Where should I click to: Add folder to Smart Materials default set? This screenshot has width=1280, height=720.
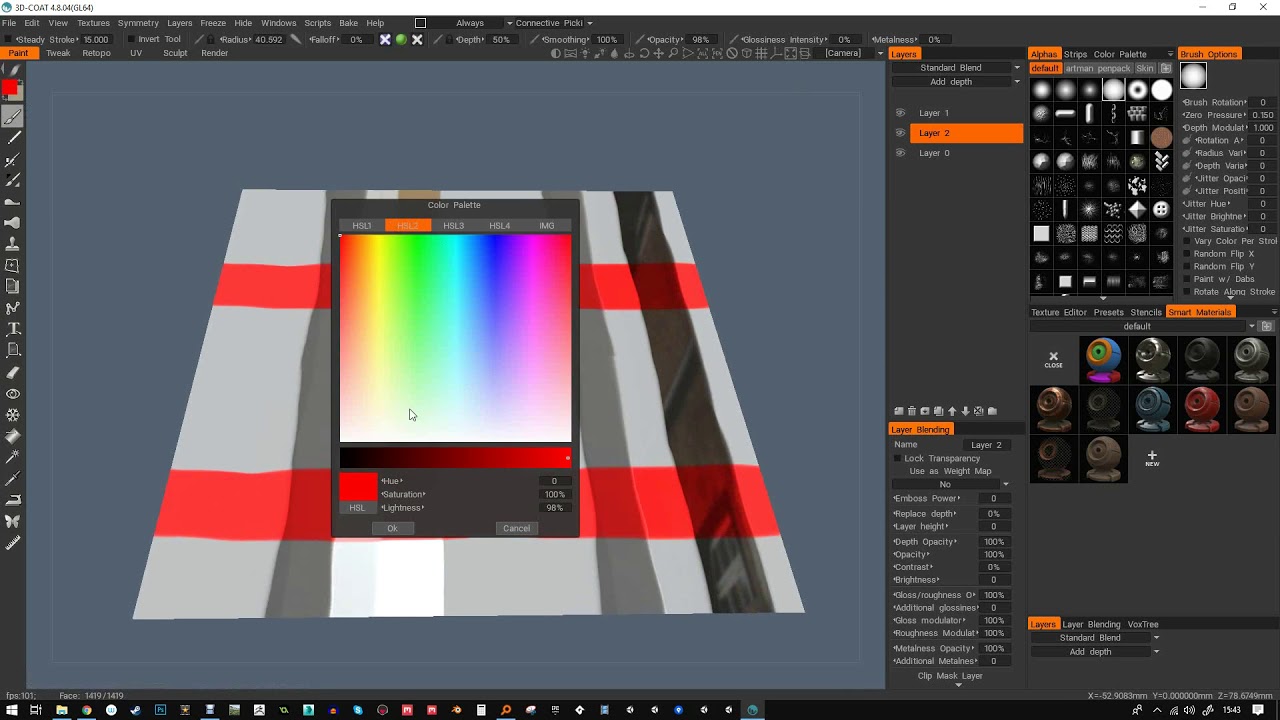coord(1267,326)
